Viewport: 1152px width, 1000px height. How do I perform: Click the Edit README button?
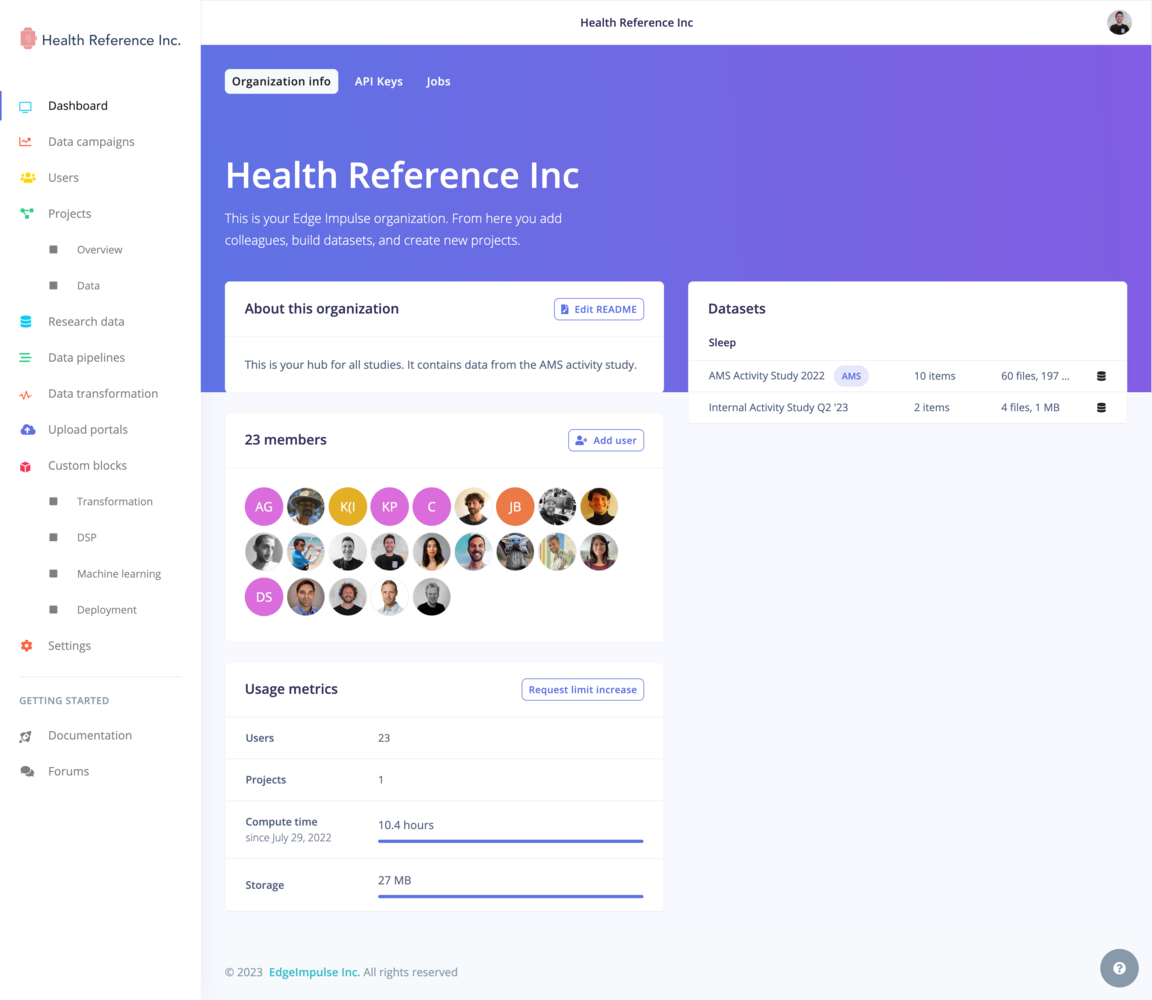(599, 309)
